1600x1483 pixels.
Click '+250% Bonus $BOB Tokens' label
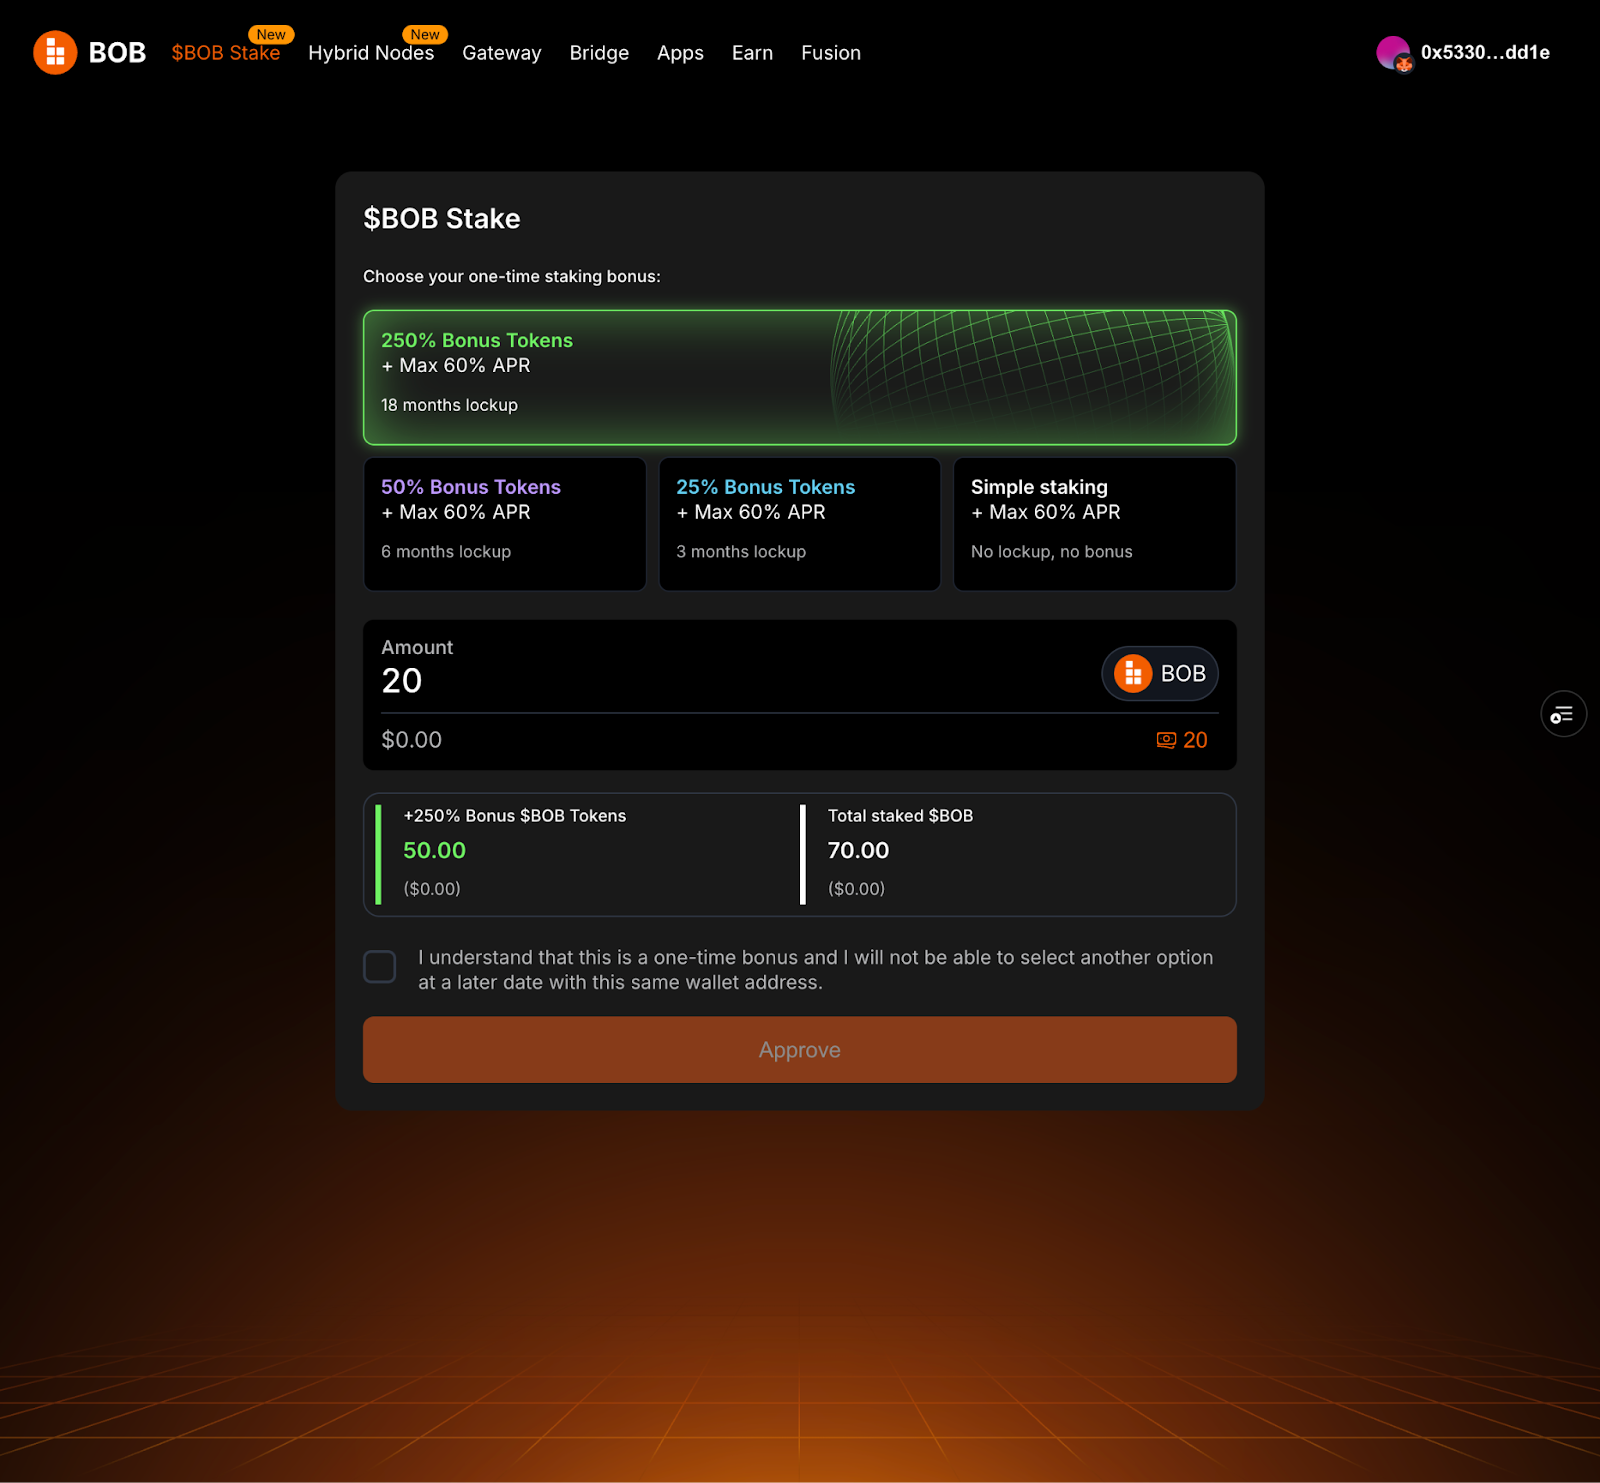(515, 816)
